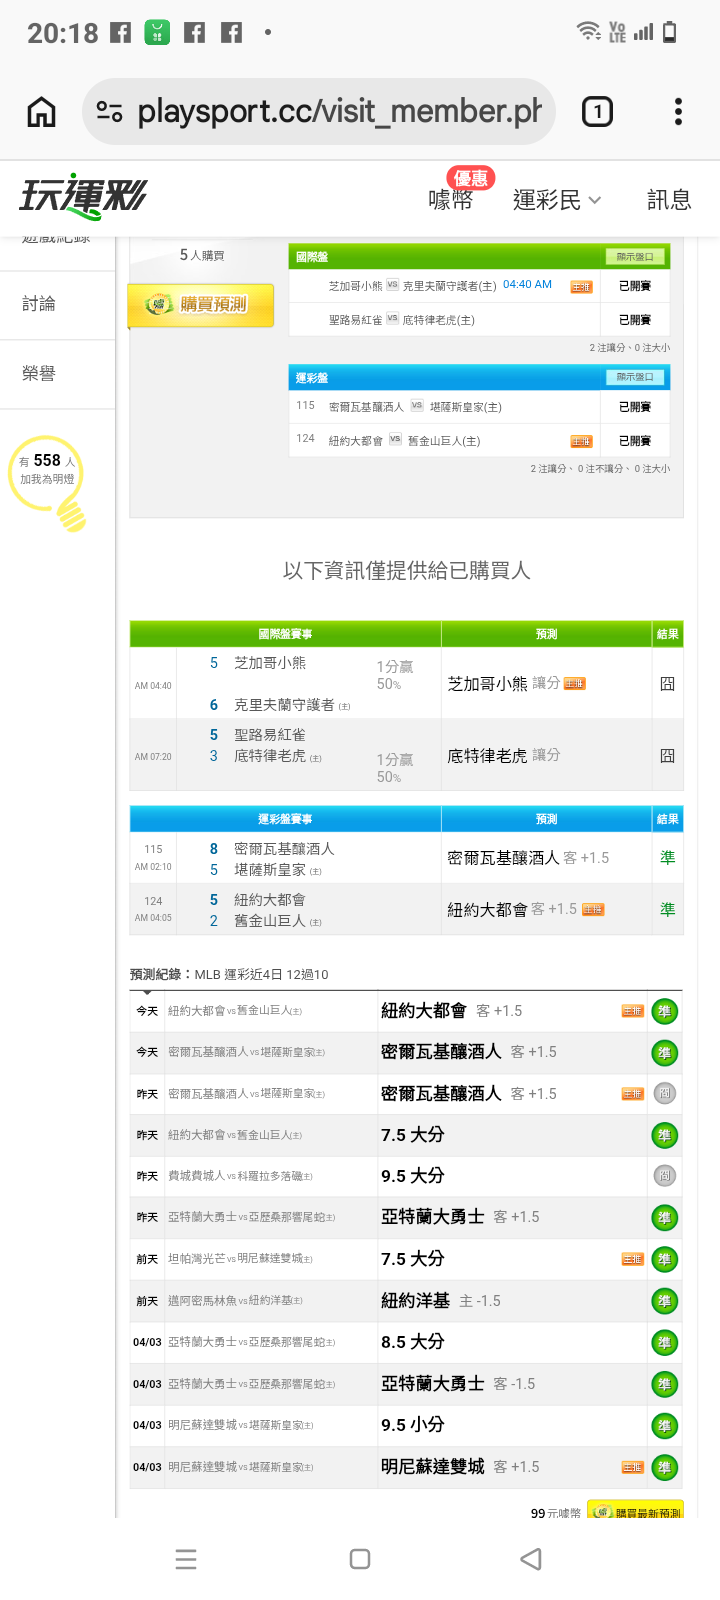This screenshot has height=1600, width=720.
Task: Tap Android recent apps navigation button
Action: coord(186,1559)
